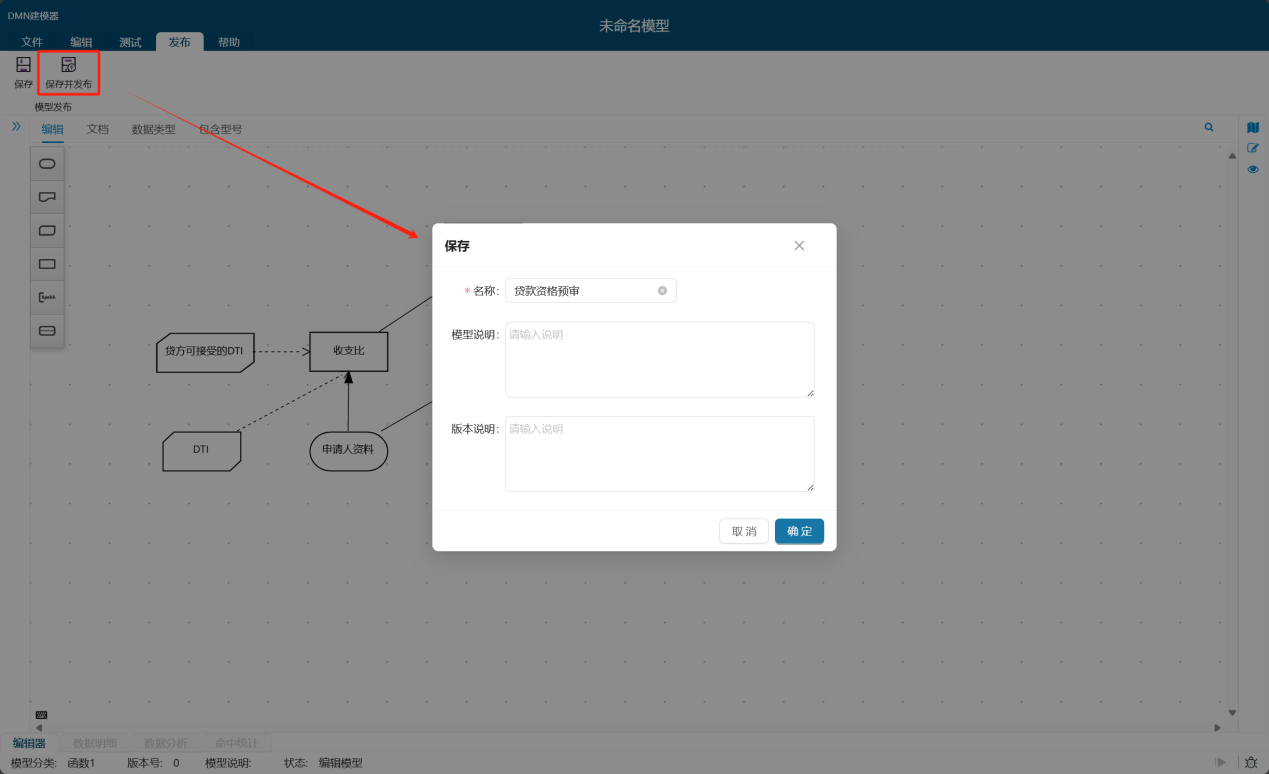This screenshot has height=774, width=1269.
Task: Click the run play icon in status bar
Action: [1221, 762]
